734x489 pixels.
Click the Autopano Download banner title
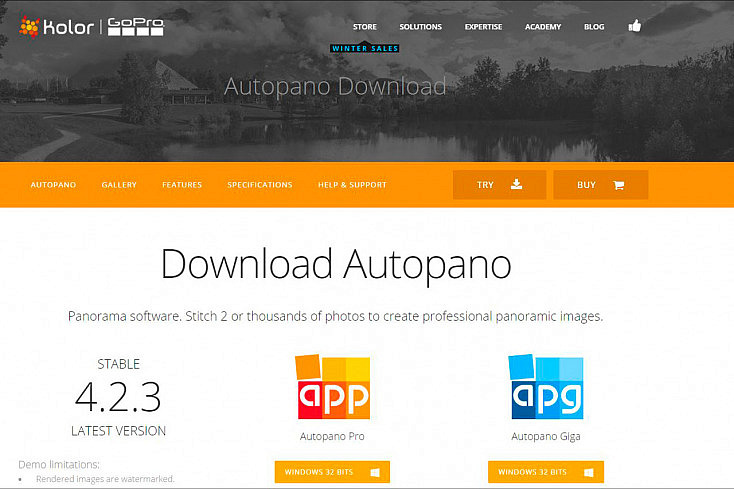tap(335, 87)
